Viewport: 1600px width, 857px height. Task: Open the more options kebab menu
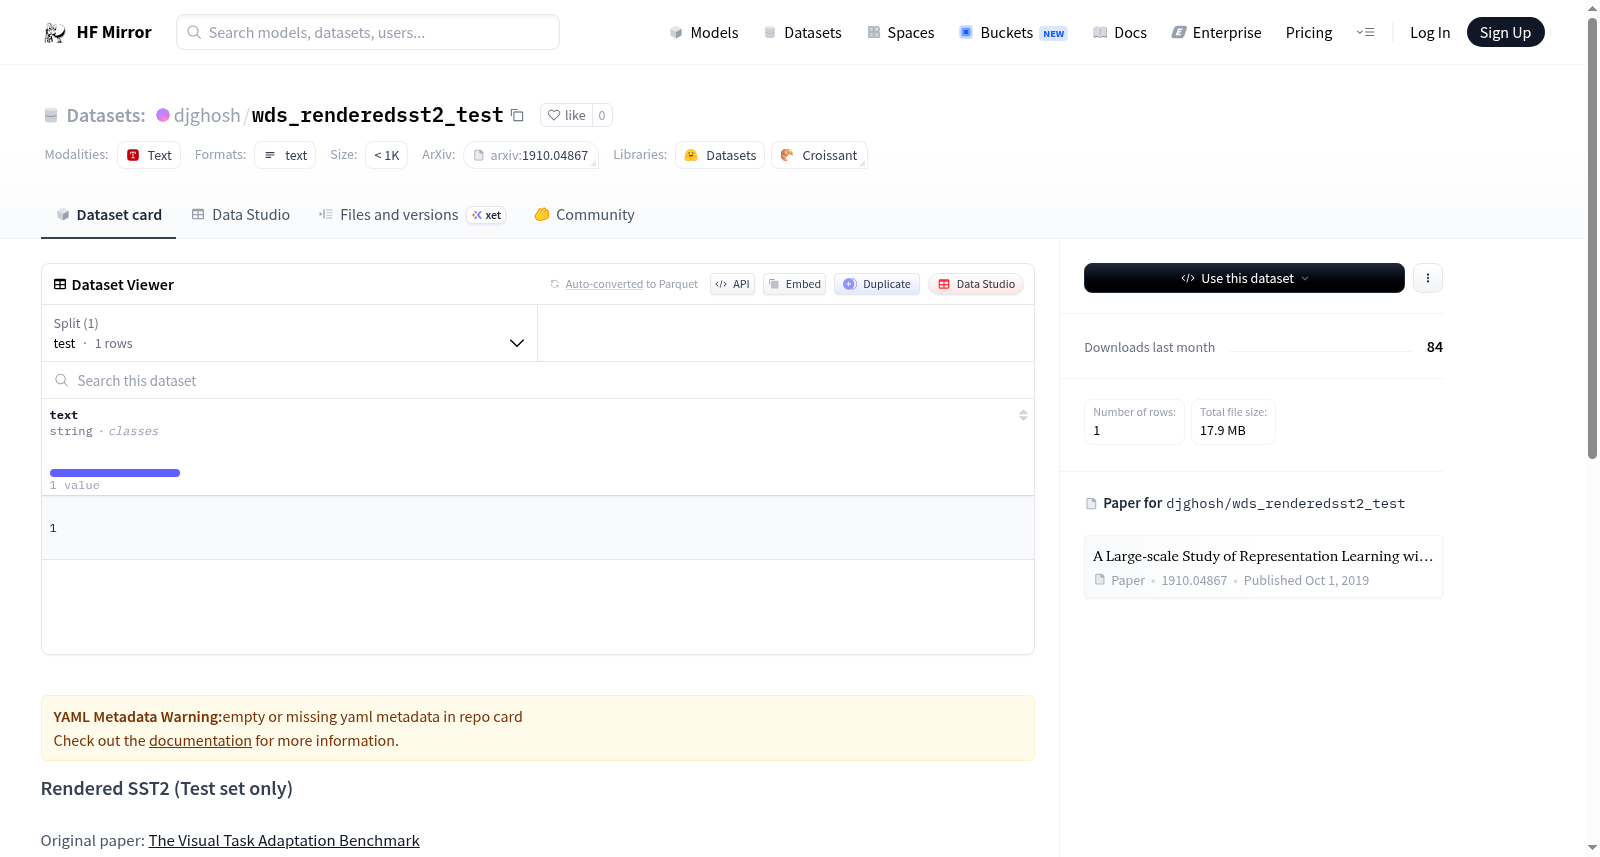pyautogui.click(x=1428, y=278)
